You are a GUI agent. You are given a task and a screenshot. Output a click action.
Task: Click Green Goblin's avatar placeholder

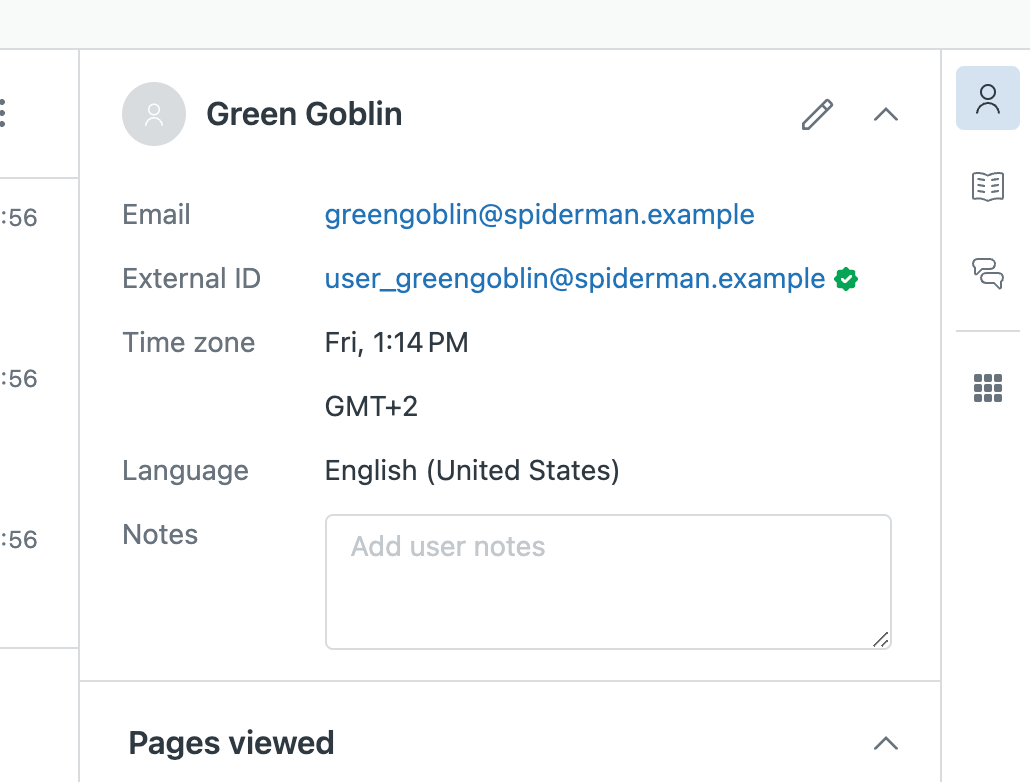154,114
